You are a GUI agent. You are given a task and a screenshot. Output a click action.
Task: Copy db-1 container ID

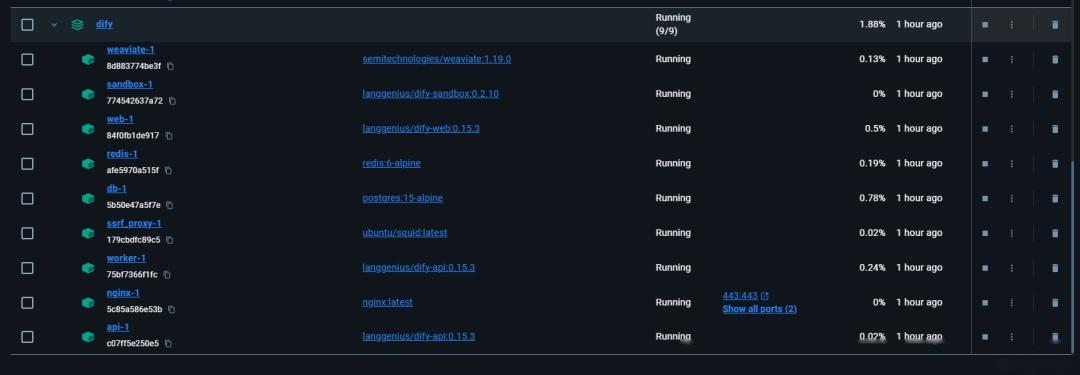tap(169, 205)
